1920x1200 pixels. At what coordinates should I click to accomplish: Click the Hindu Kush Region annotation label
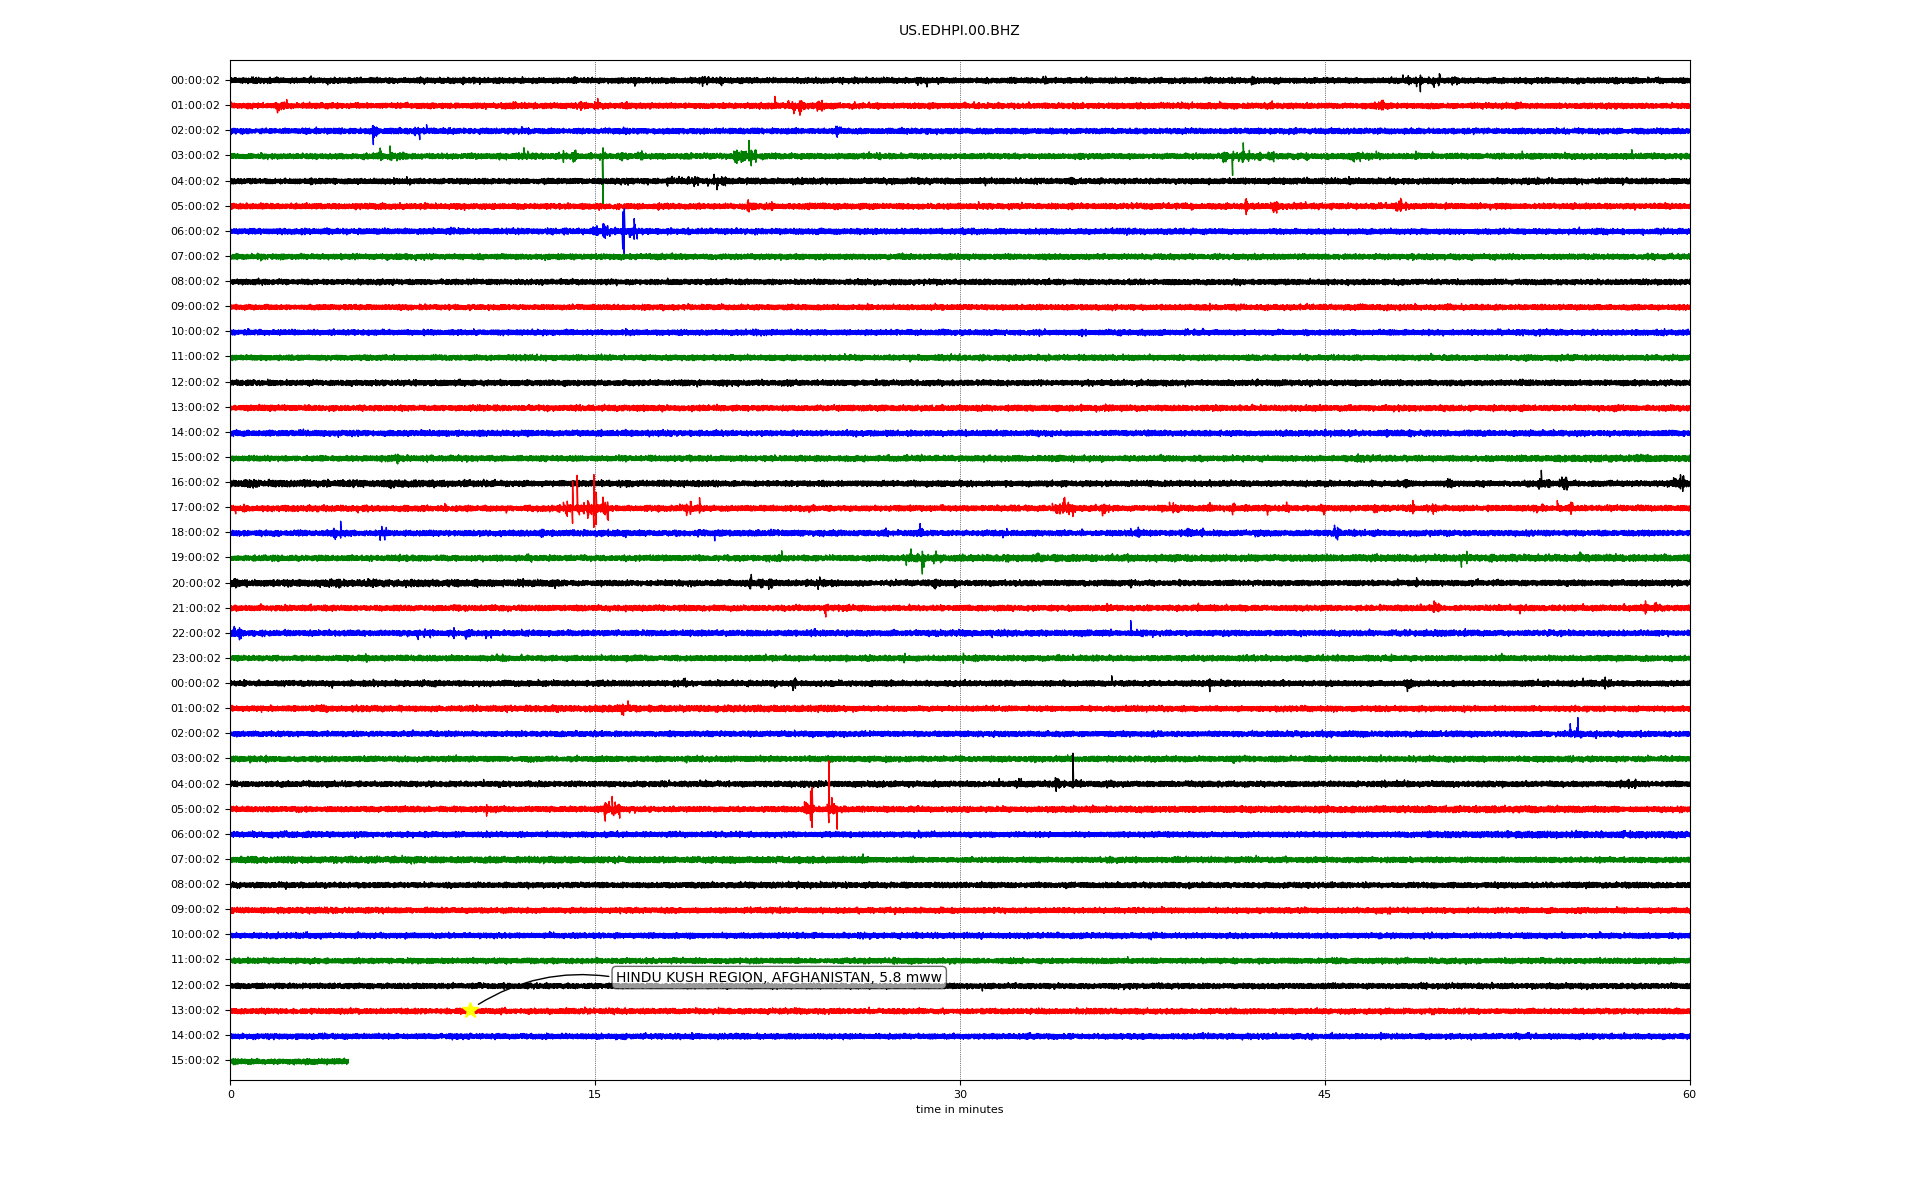(x=778, y=977)
